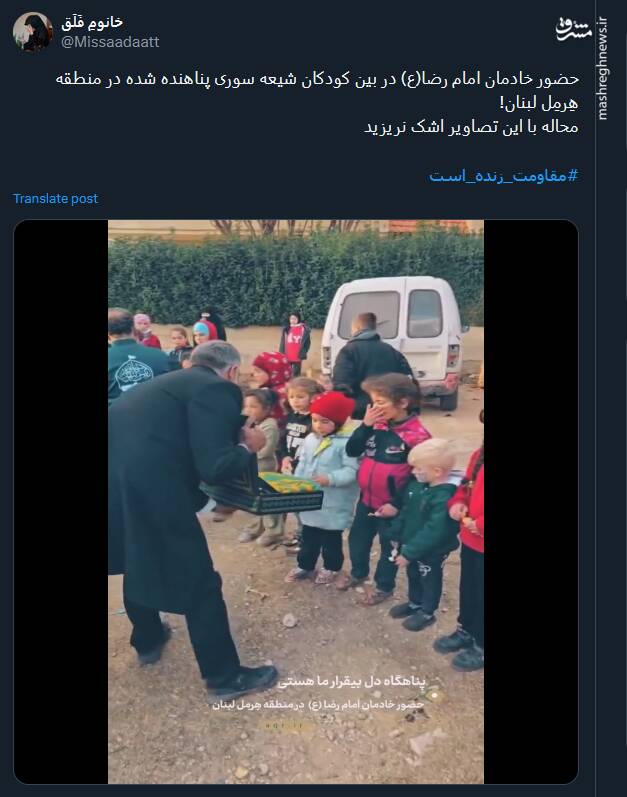Click the white van in the video

(x=397, y=337)
